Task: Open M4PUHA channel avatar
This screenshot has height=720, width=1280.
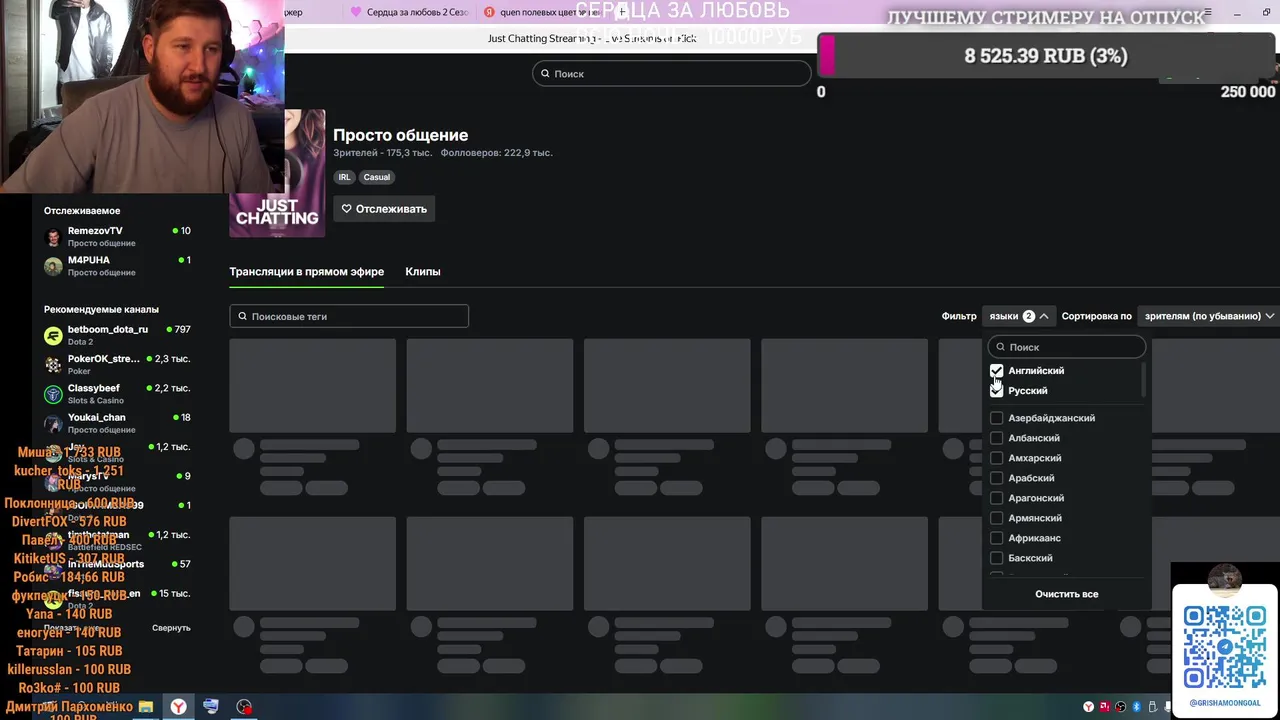Action: coord(53,266)
